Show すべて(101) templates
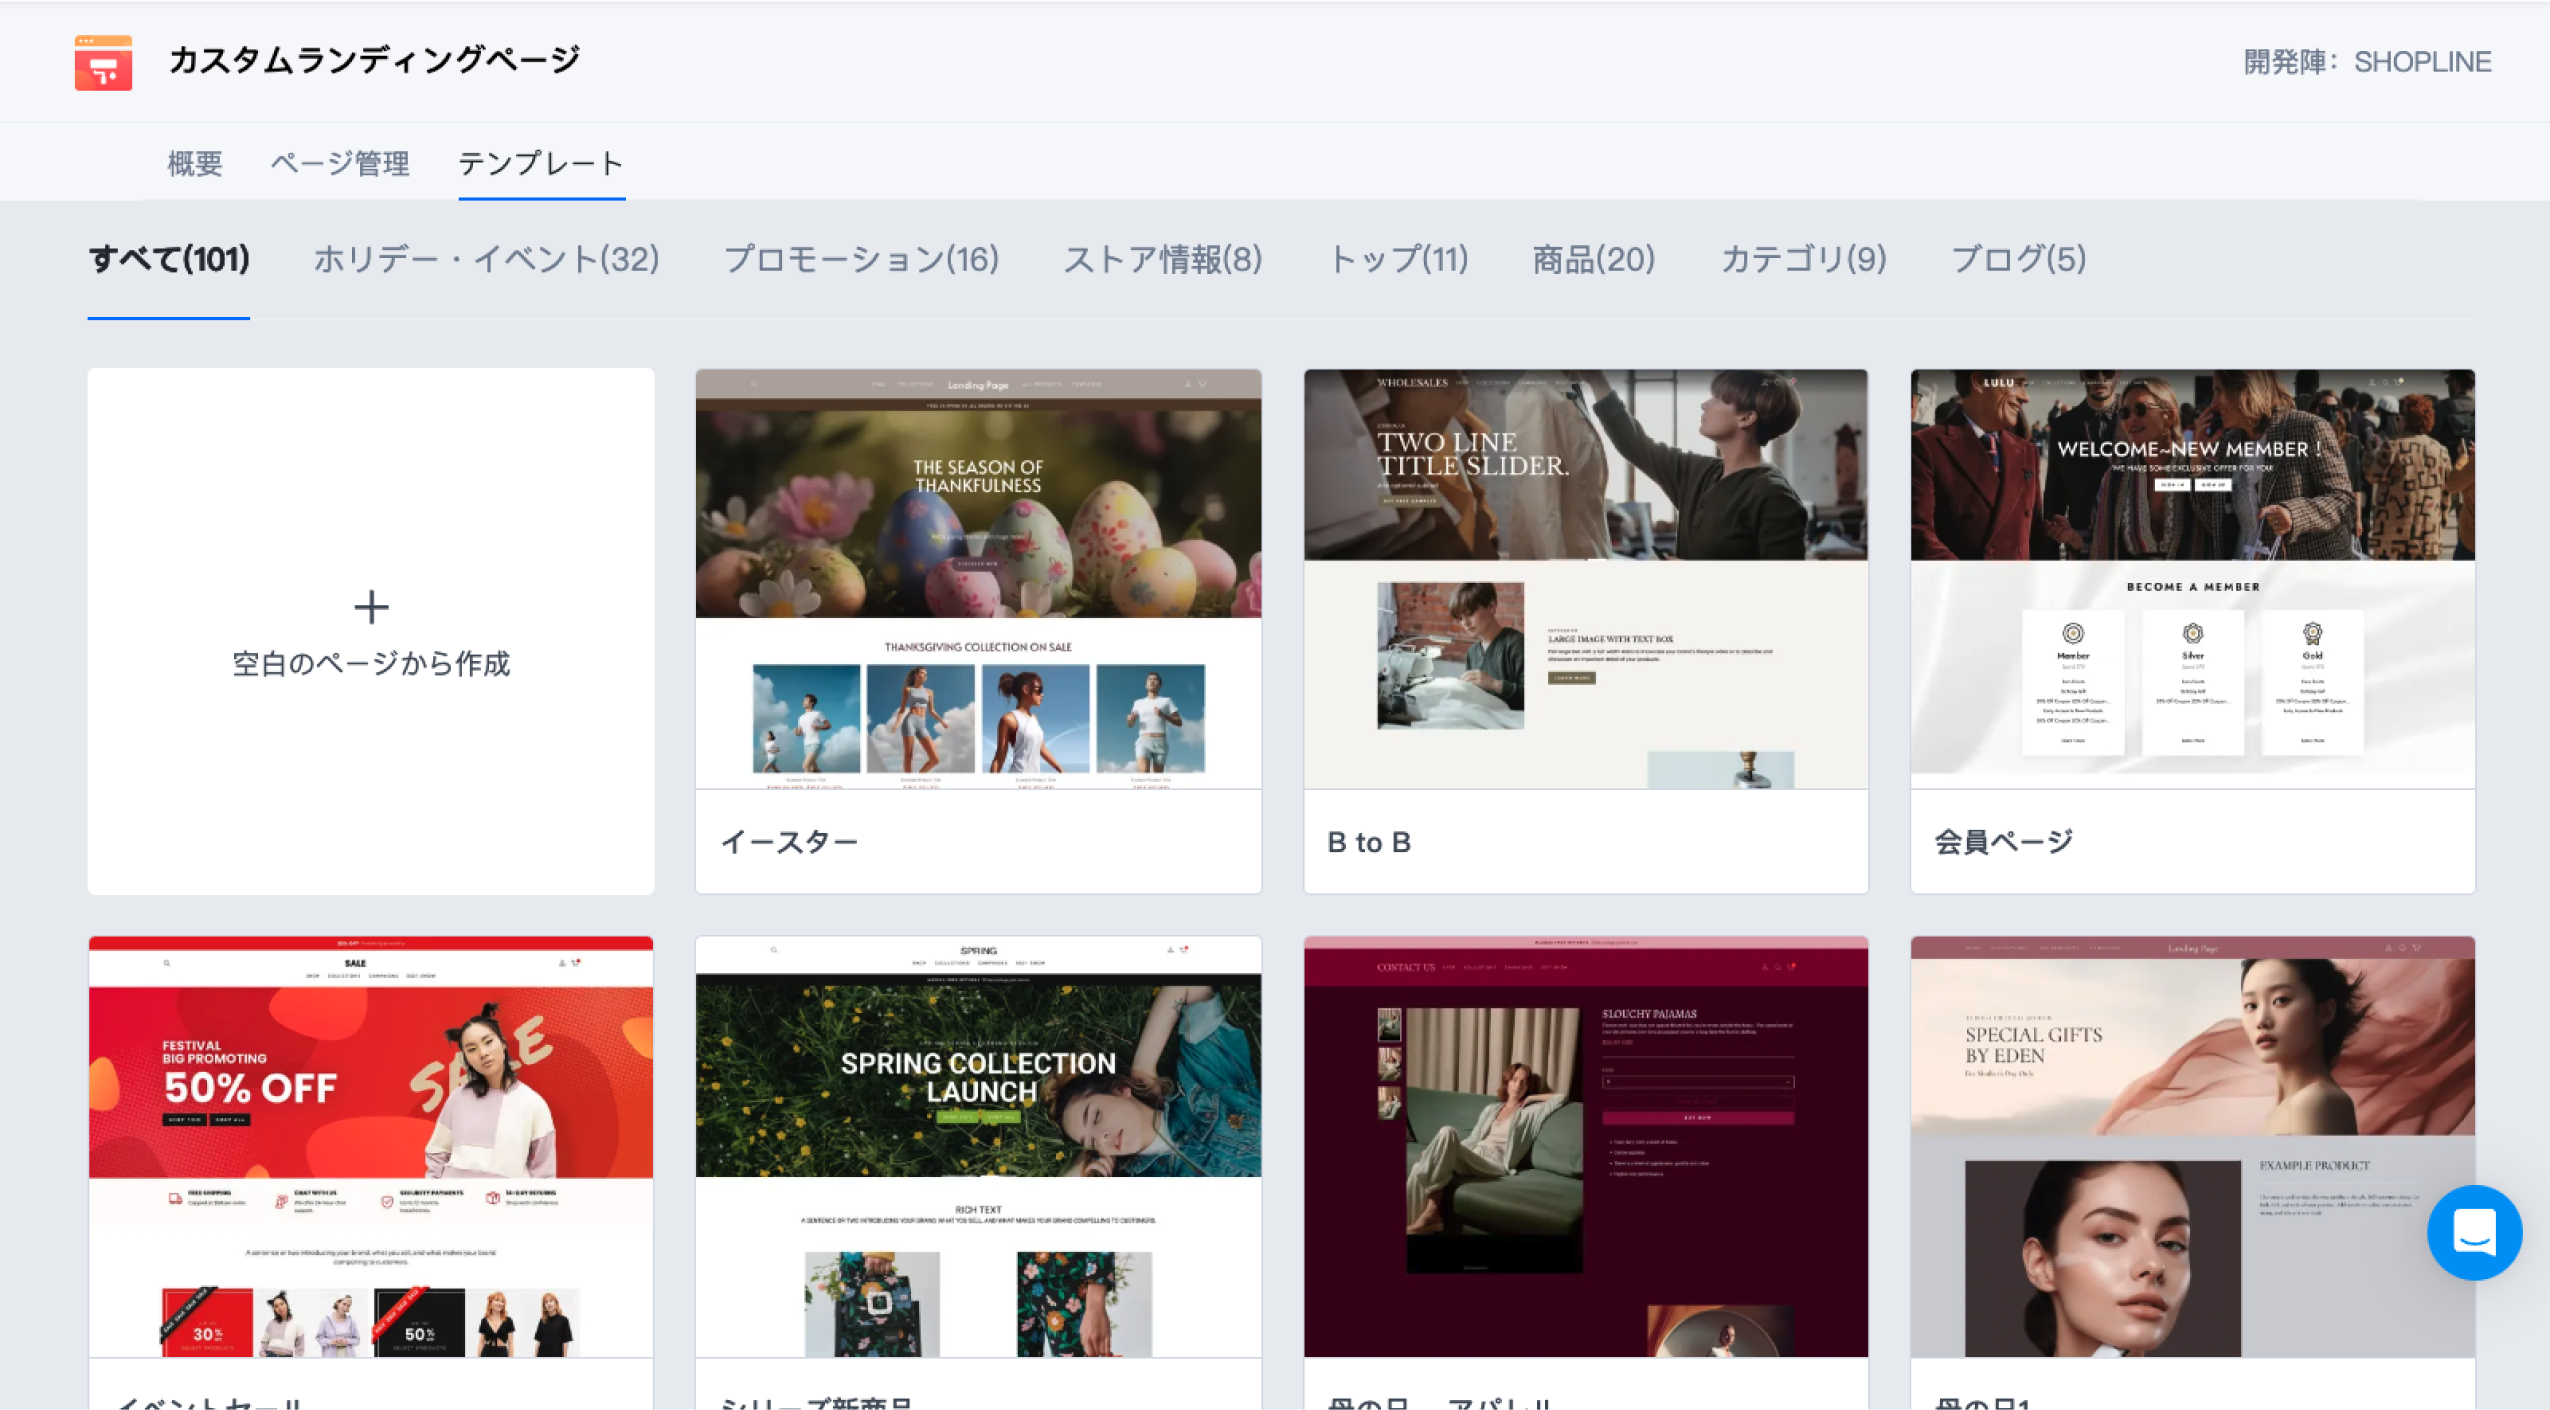 coord(169,259)
